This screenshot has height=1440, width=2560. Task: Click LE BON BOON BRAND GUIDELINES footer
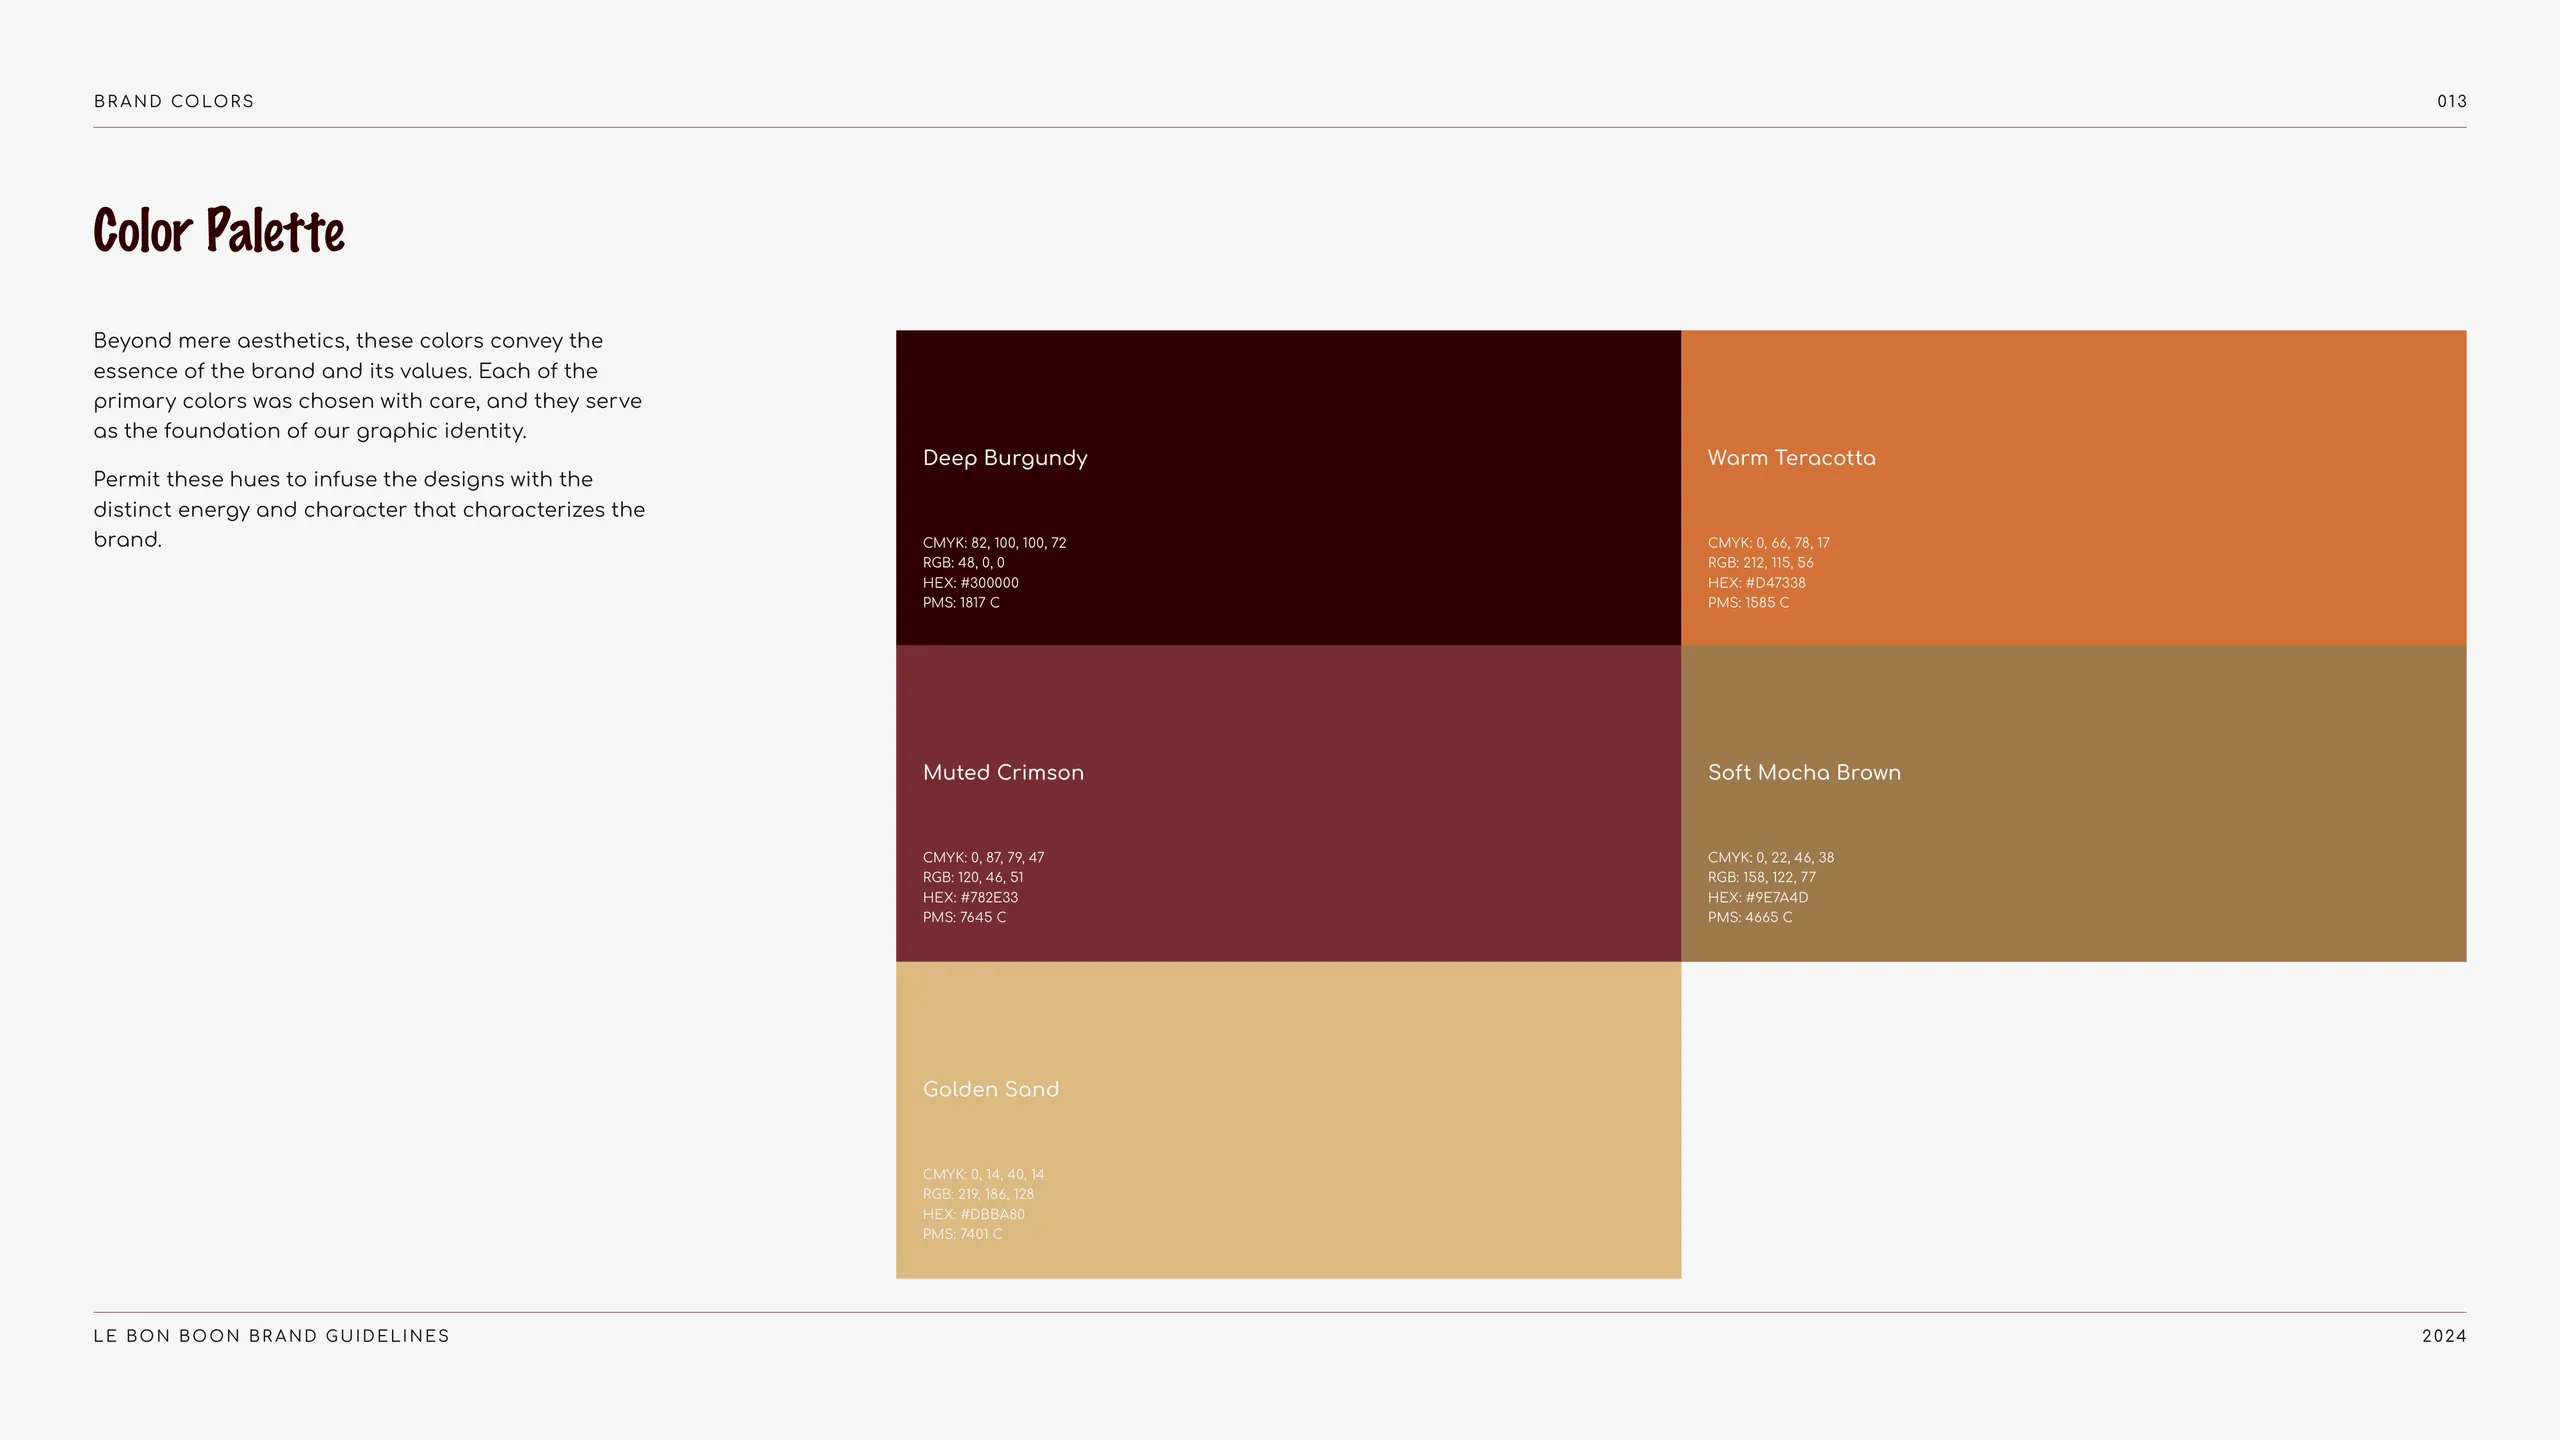click(272, 1336)
